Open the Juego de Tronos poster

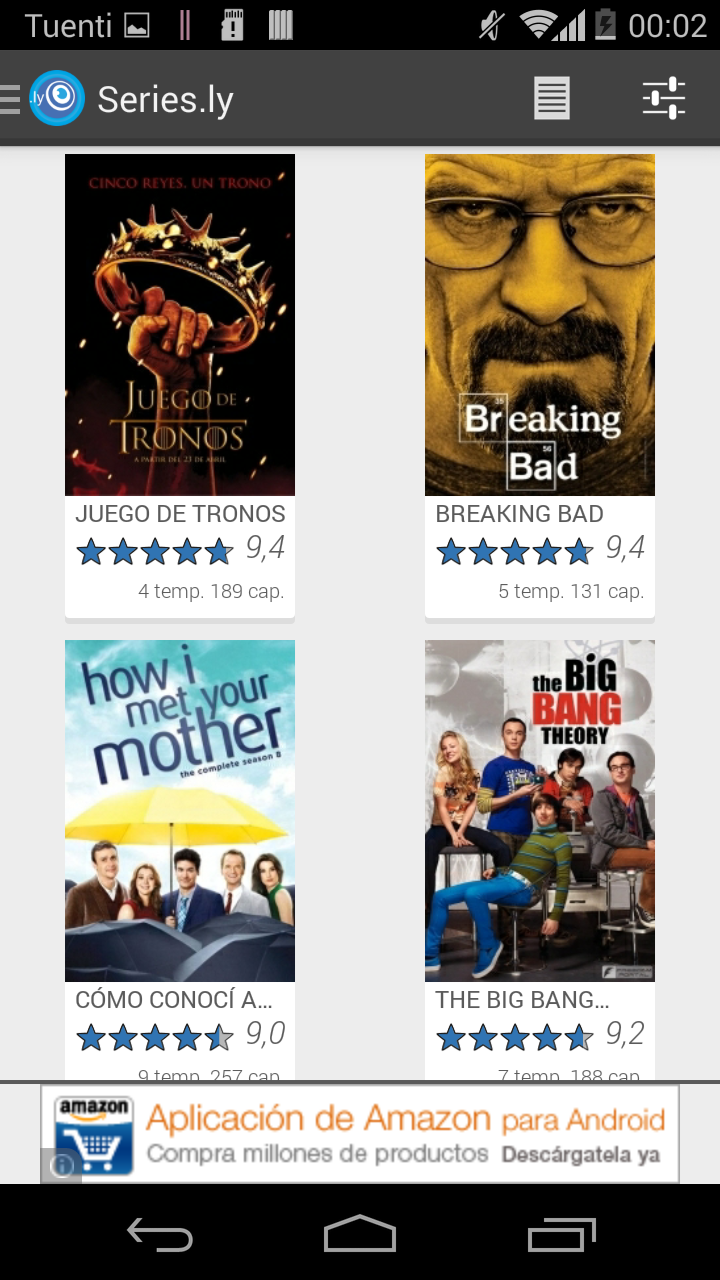pos(180,325)
